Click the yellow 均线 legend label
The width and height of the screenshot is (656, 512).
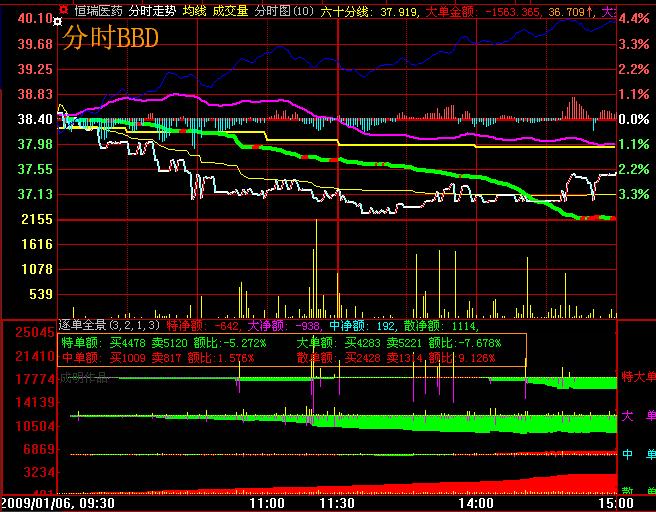click(x=195, y=11)
